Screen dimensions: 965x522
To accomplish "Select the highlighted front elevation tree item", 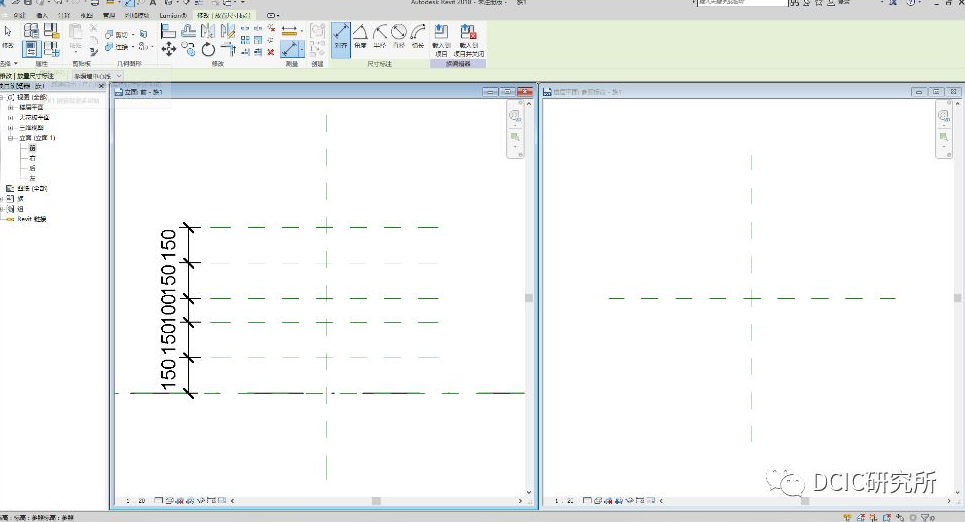I will pyautogui.click(x=32, y=148).
